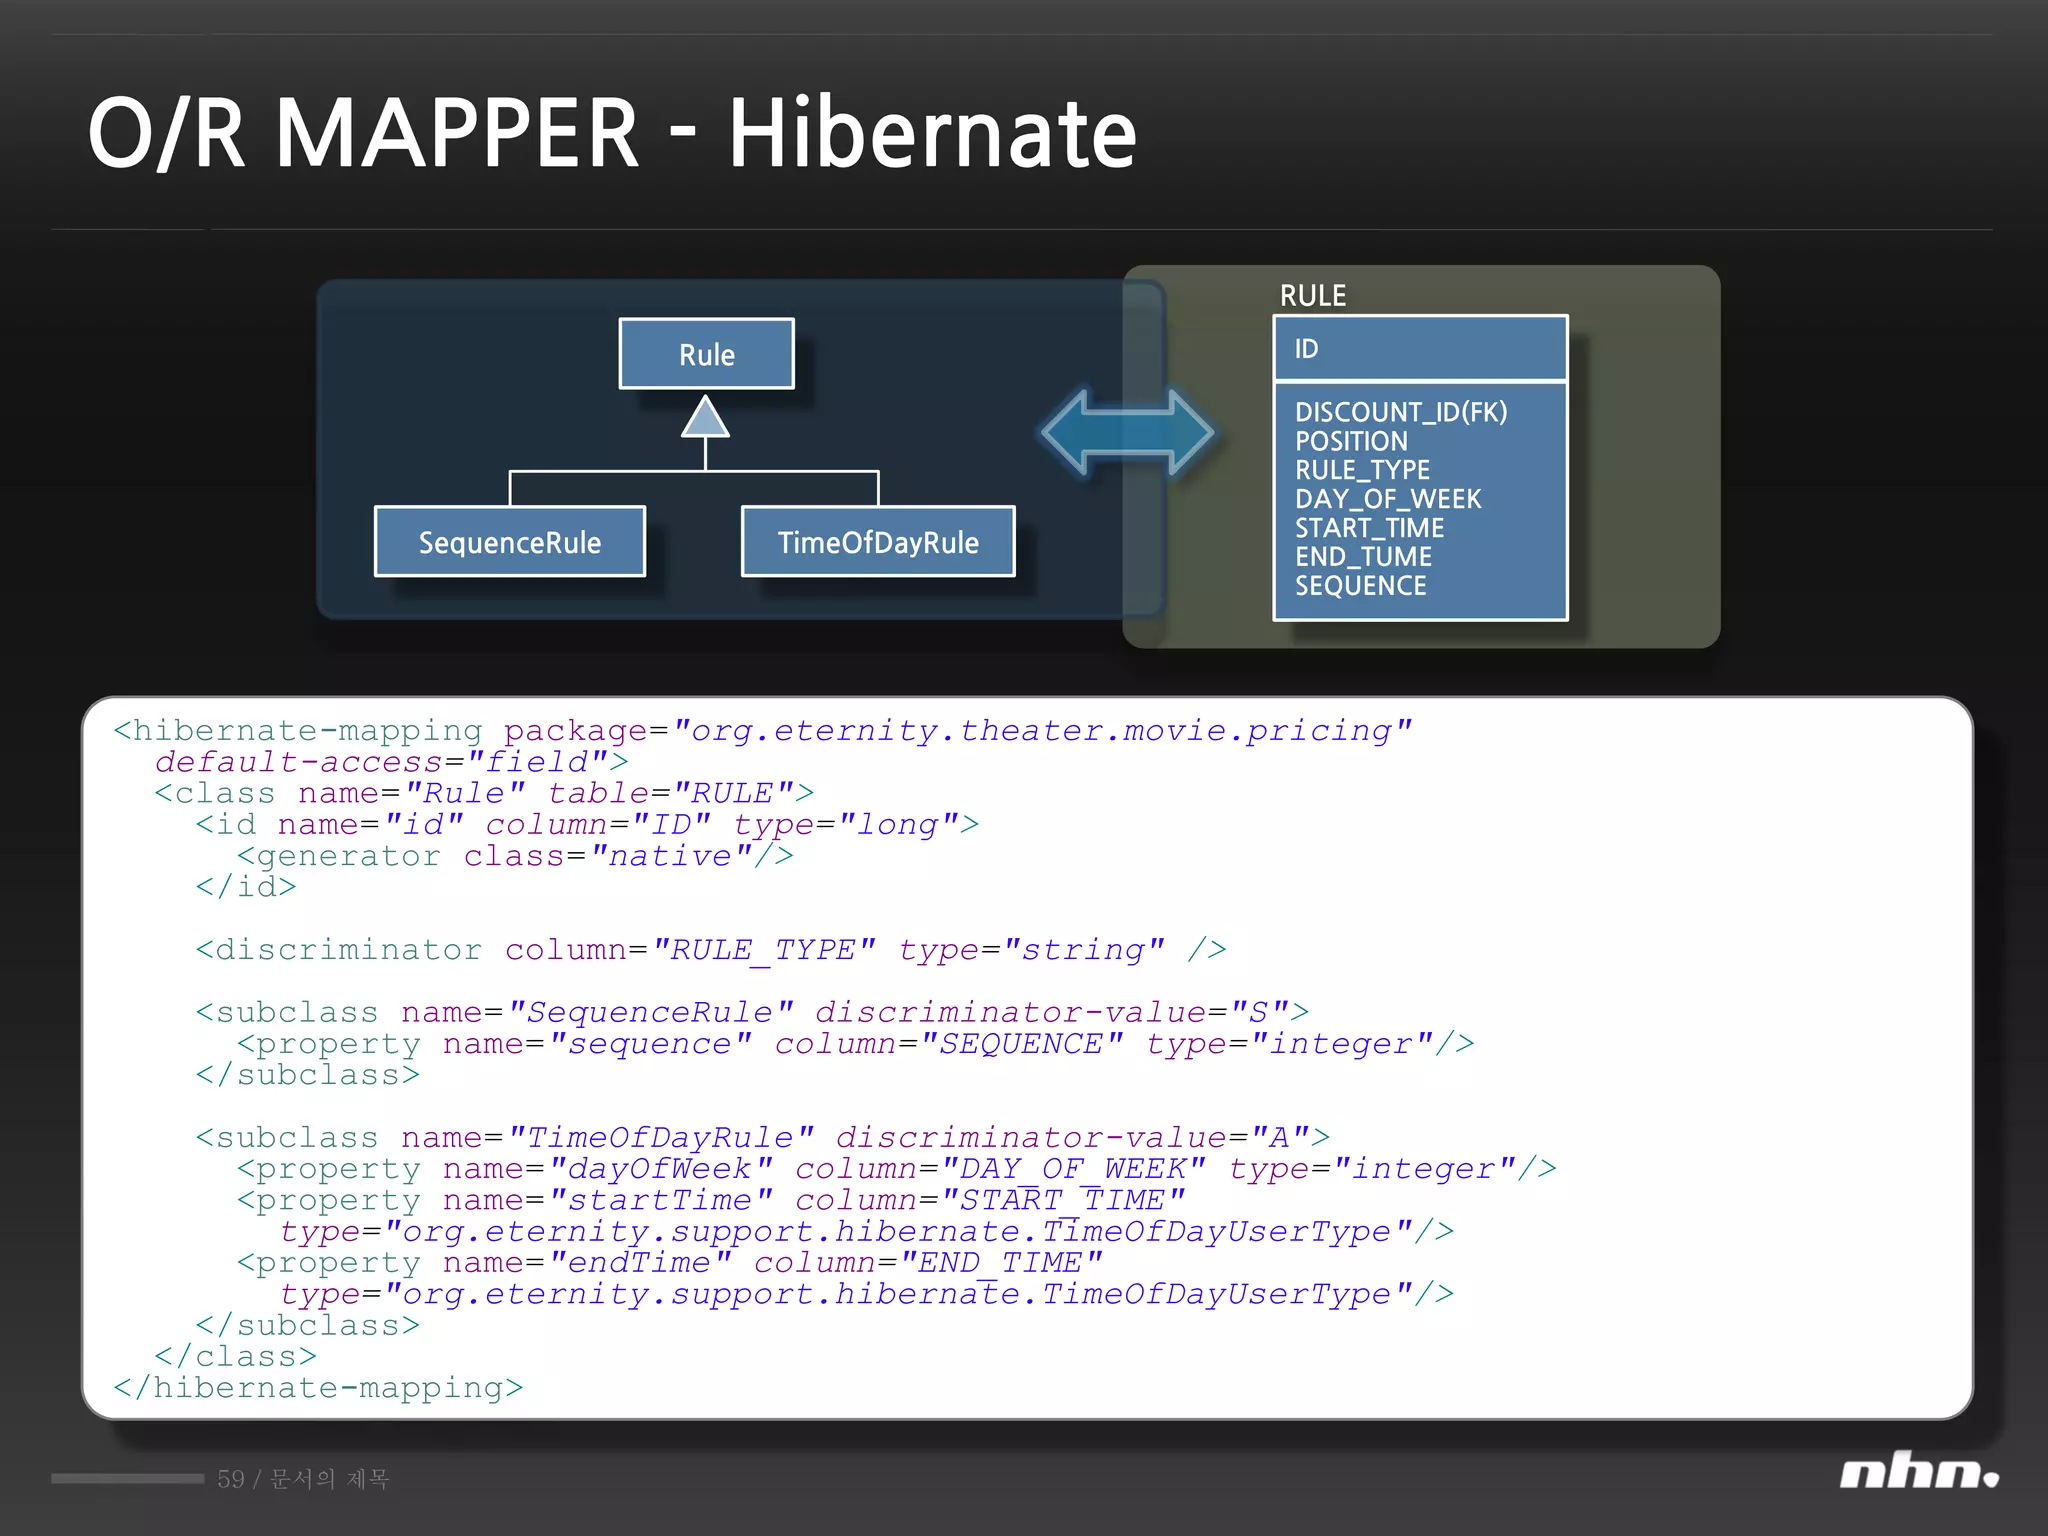Click the nhn logo
Screen dimensions: 2048x1536
click(1918, 1470)
